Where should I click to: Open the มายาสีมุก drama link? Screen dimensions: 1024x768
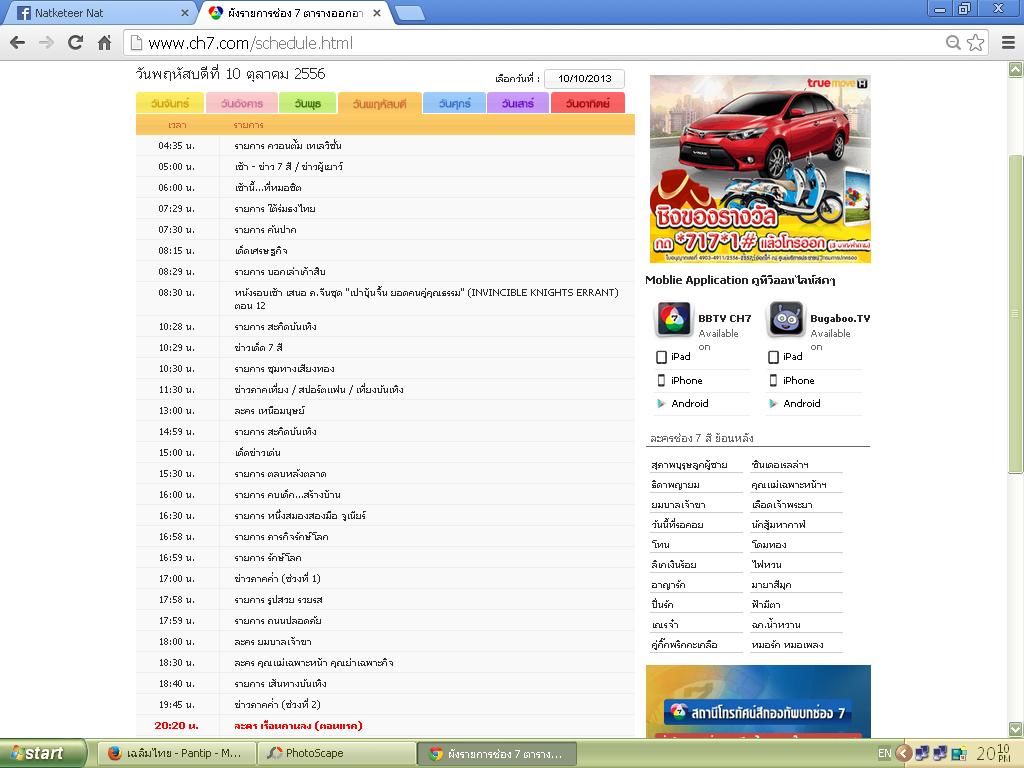(x=771, y=584)
